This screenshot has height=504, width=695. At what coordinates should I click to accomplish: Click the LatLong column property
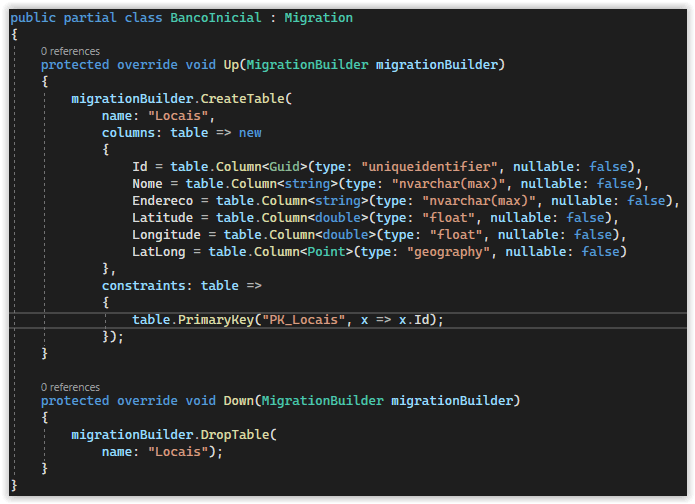159,252
